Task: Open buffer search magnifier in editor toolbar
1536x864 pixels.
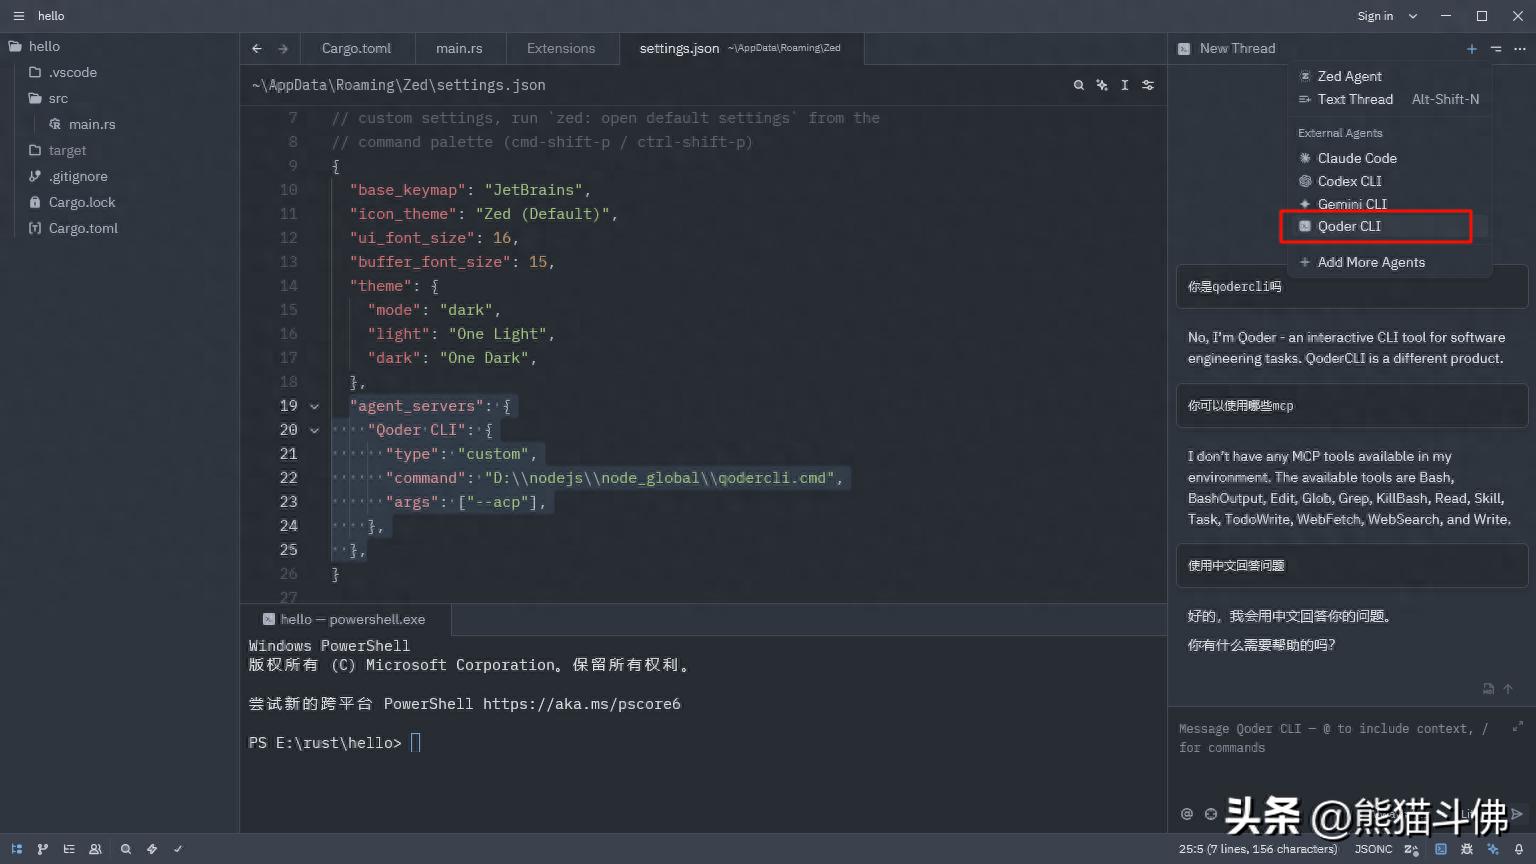Action: [1079, 85]
